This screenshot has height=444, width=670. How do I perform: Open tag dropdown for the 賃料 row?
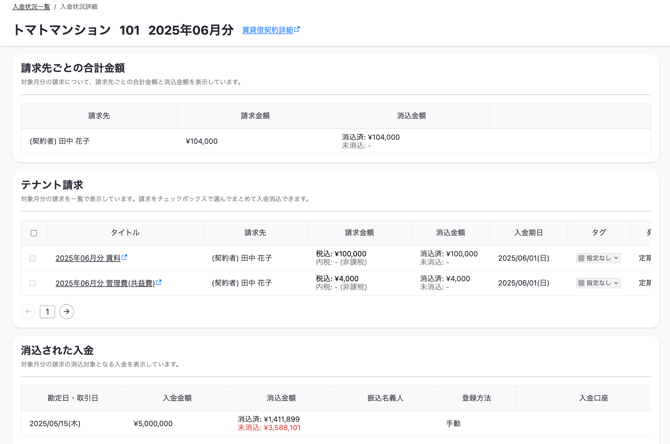click(598, 258)
